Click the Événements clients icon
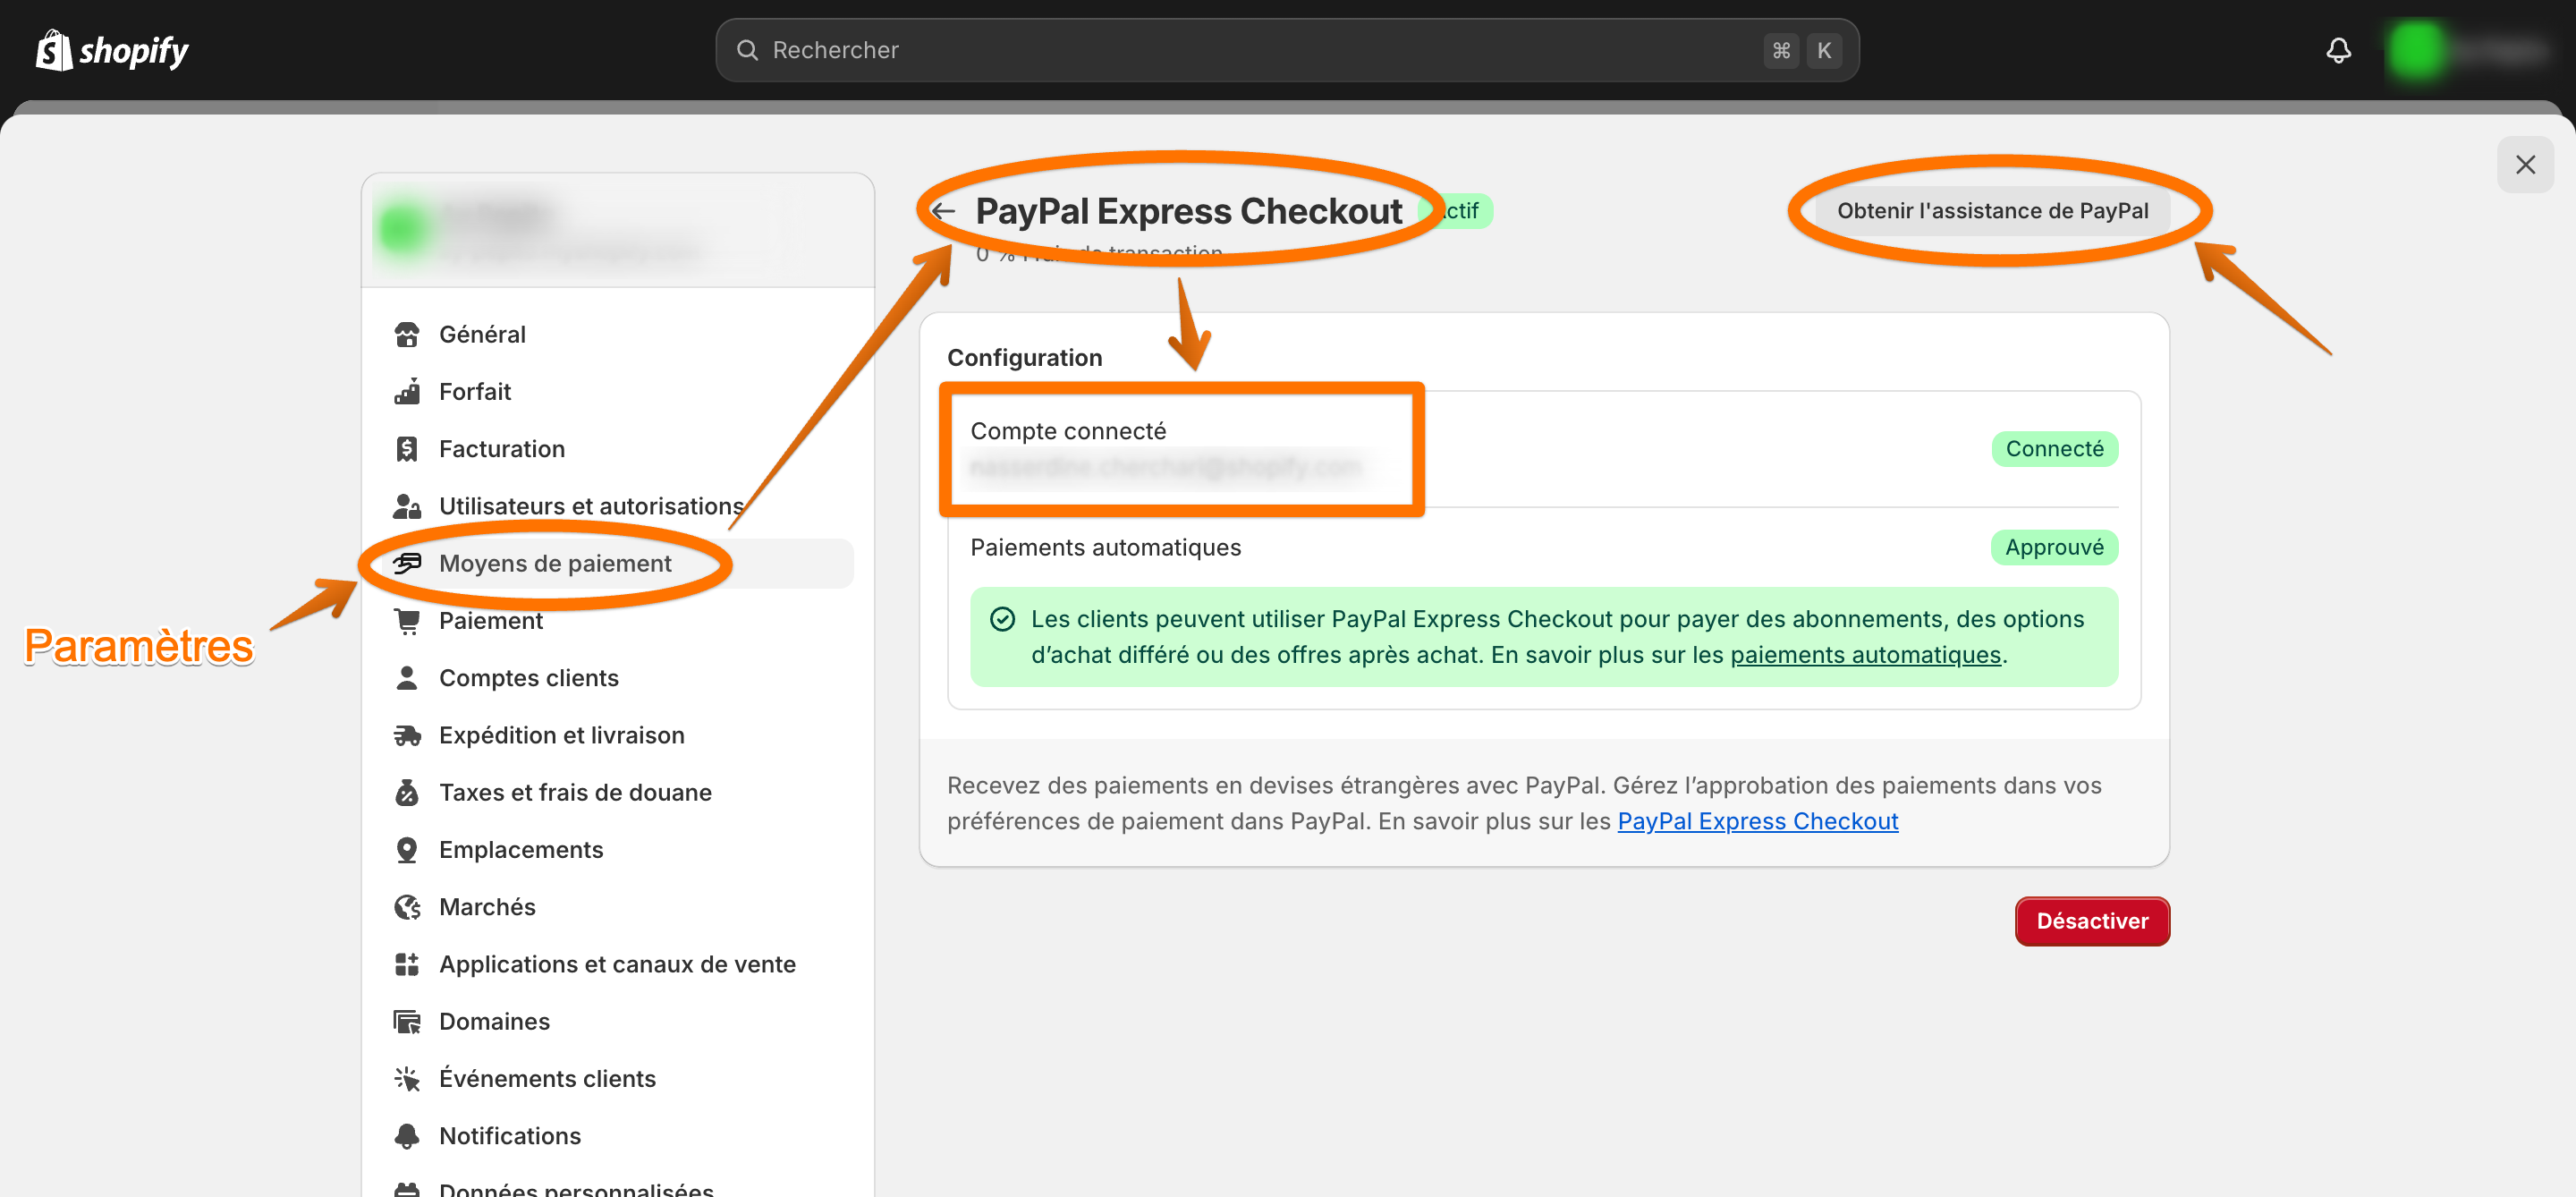The height and width of the screenshot is (1197, 2576). (x=407, y=1079)
